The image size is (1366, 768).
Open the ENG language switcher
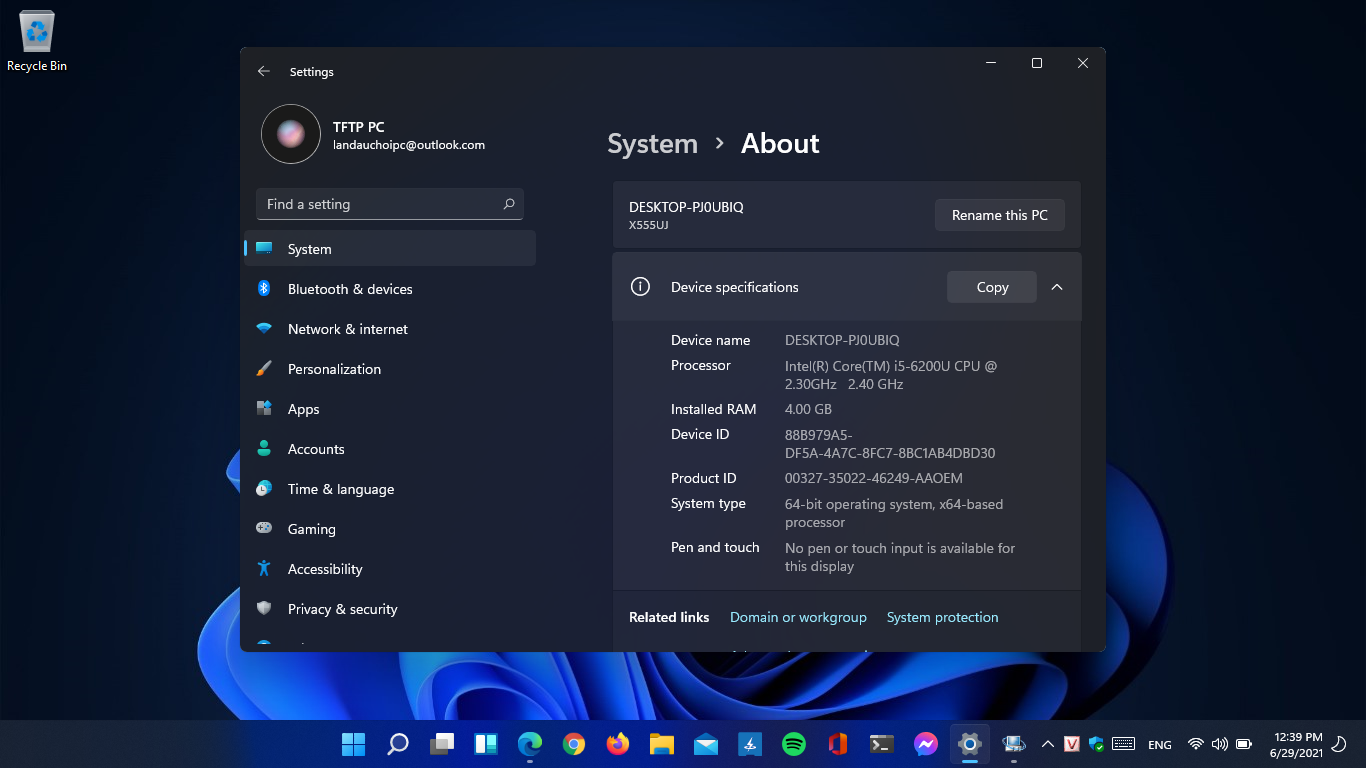(x=1160, y=745)
